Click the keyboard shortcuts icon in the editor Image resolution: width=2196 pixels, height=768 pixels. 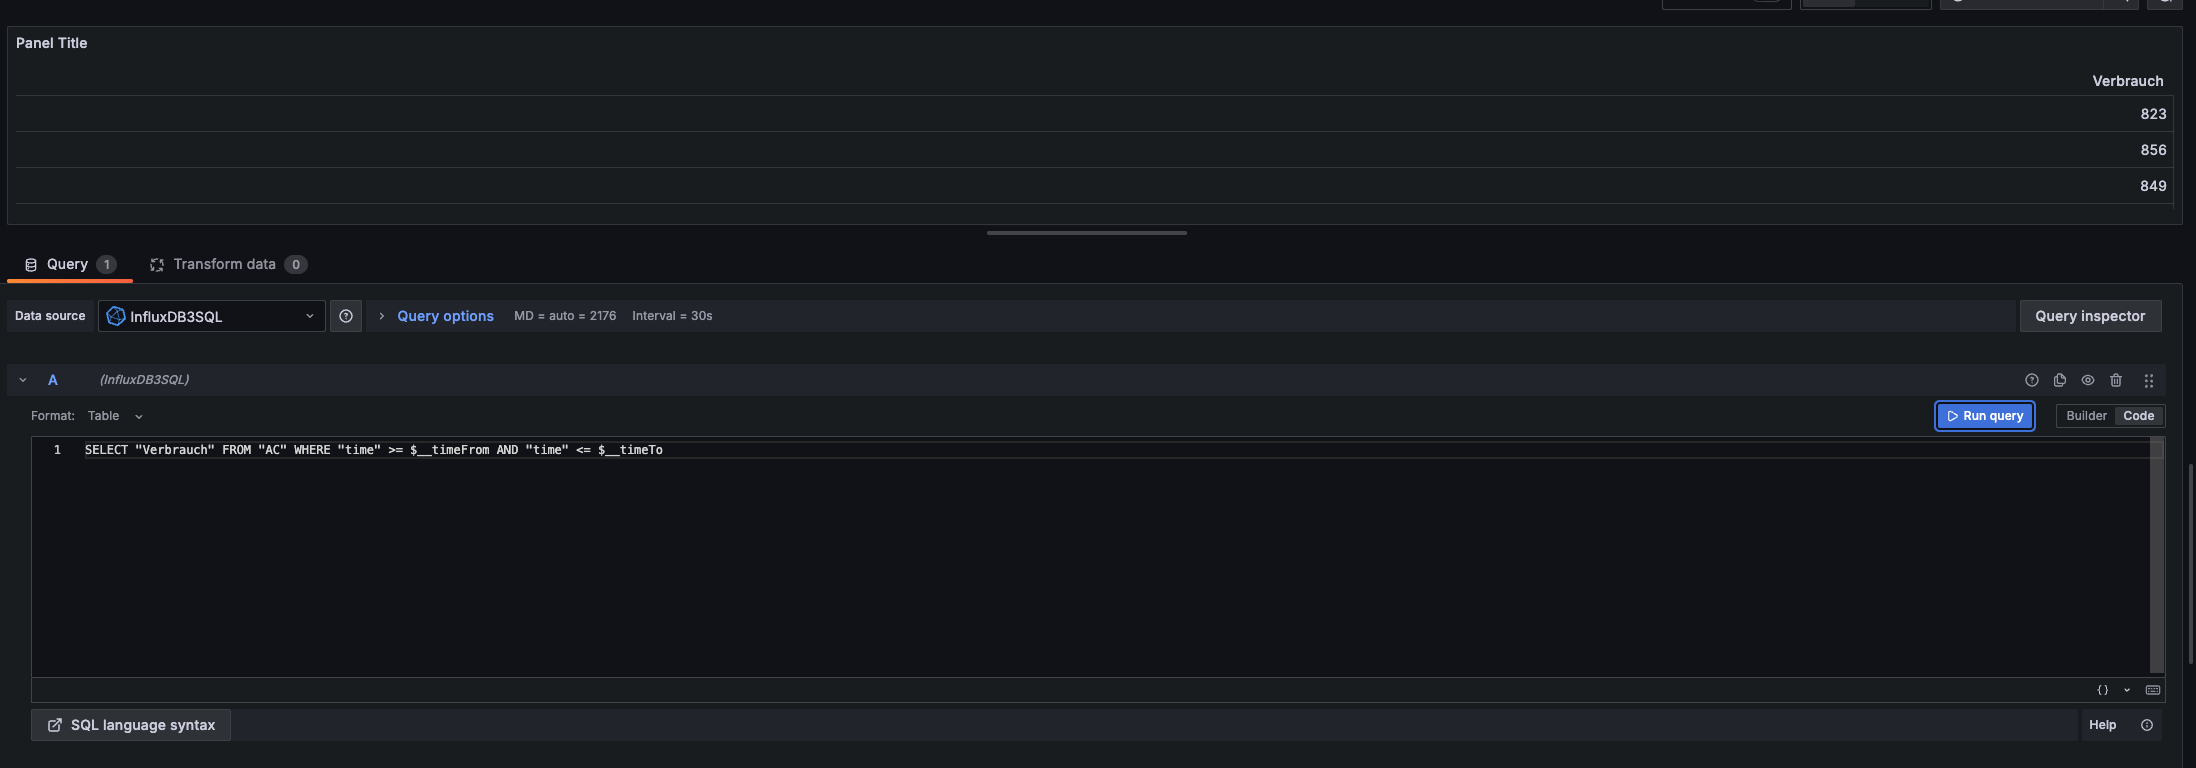coord(2153,690)
